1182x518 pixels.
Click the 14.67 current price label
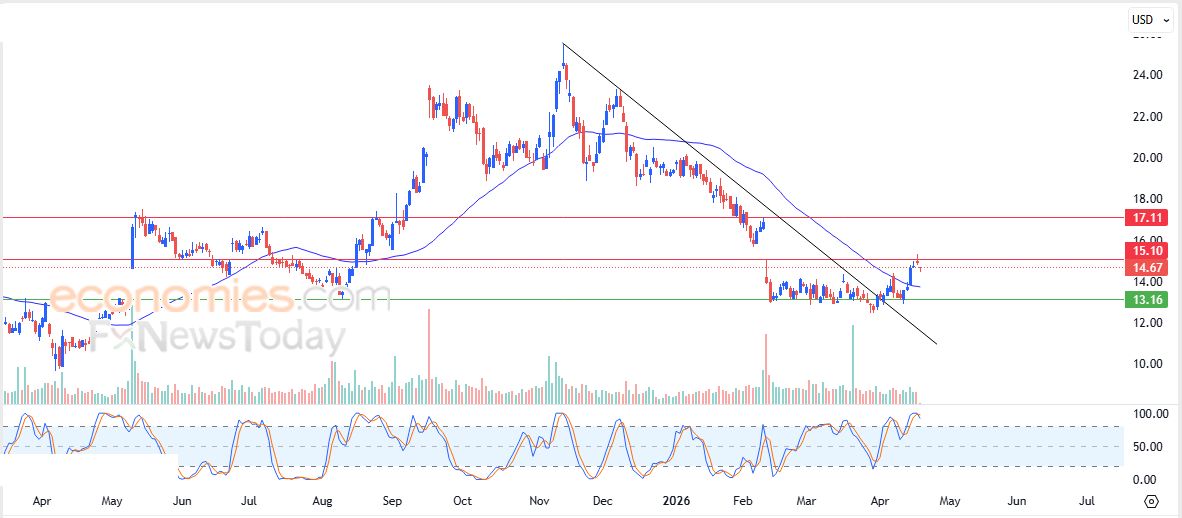1142,267
